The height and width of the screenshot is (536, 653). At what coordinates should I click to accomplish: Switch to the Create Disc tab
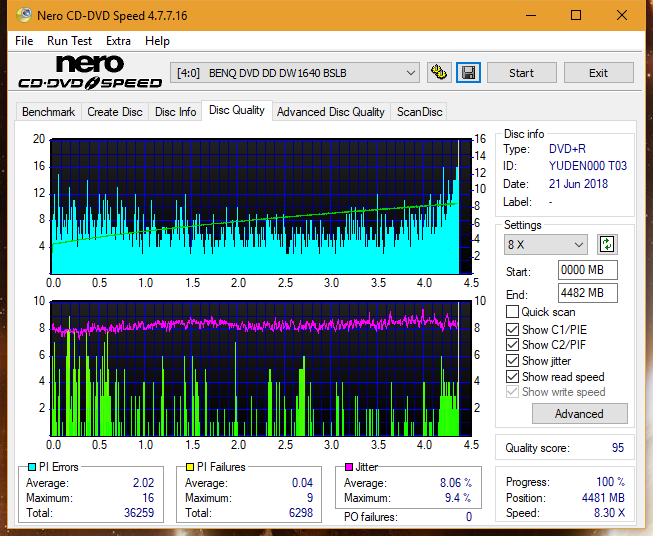pos(115,112)
